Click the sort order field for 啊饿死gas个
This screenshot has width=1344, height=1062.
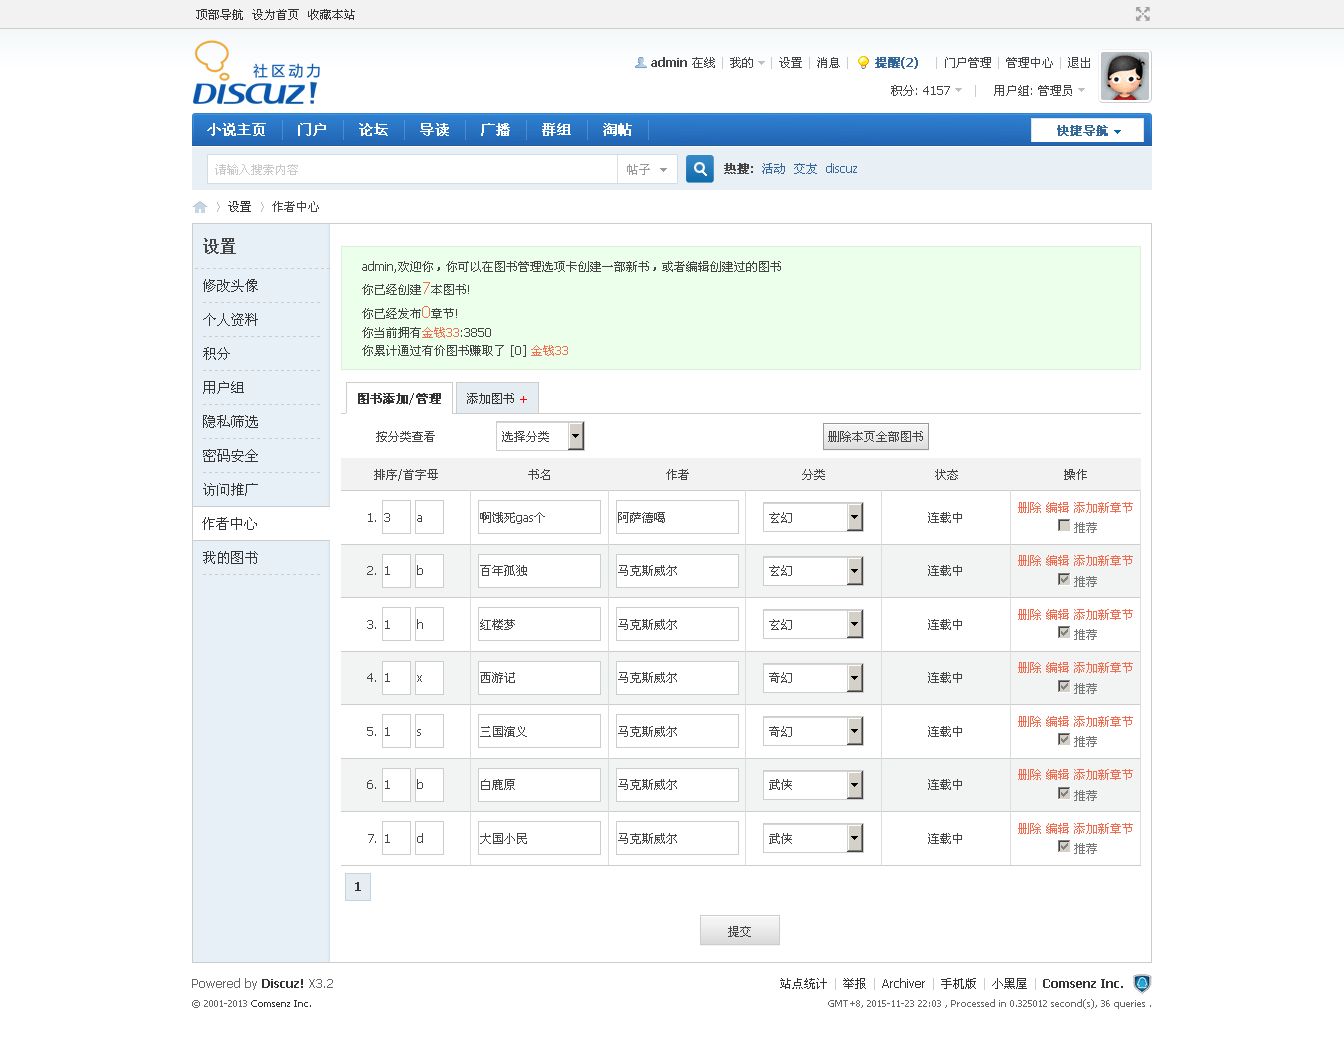[x=396, y=517]
